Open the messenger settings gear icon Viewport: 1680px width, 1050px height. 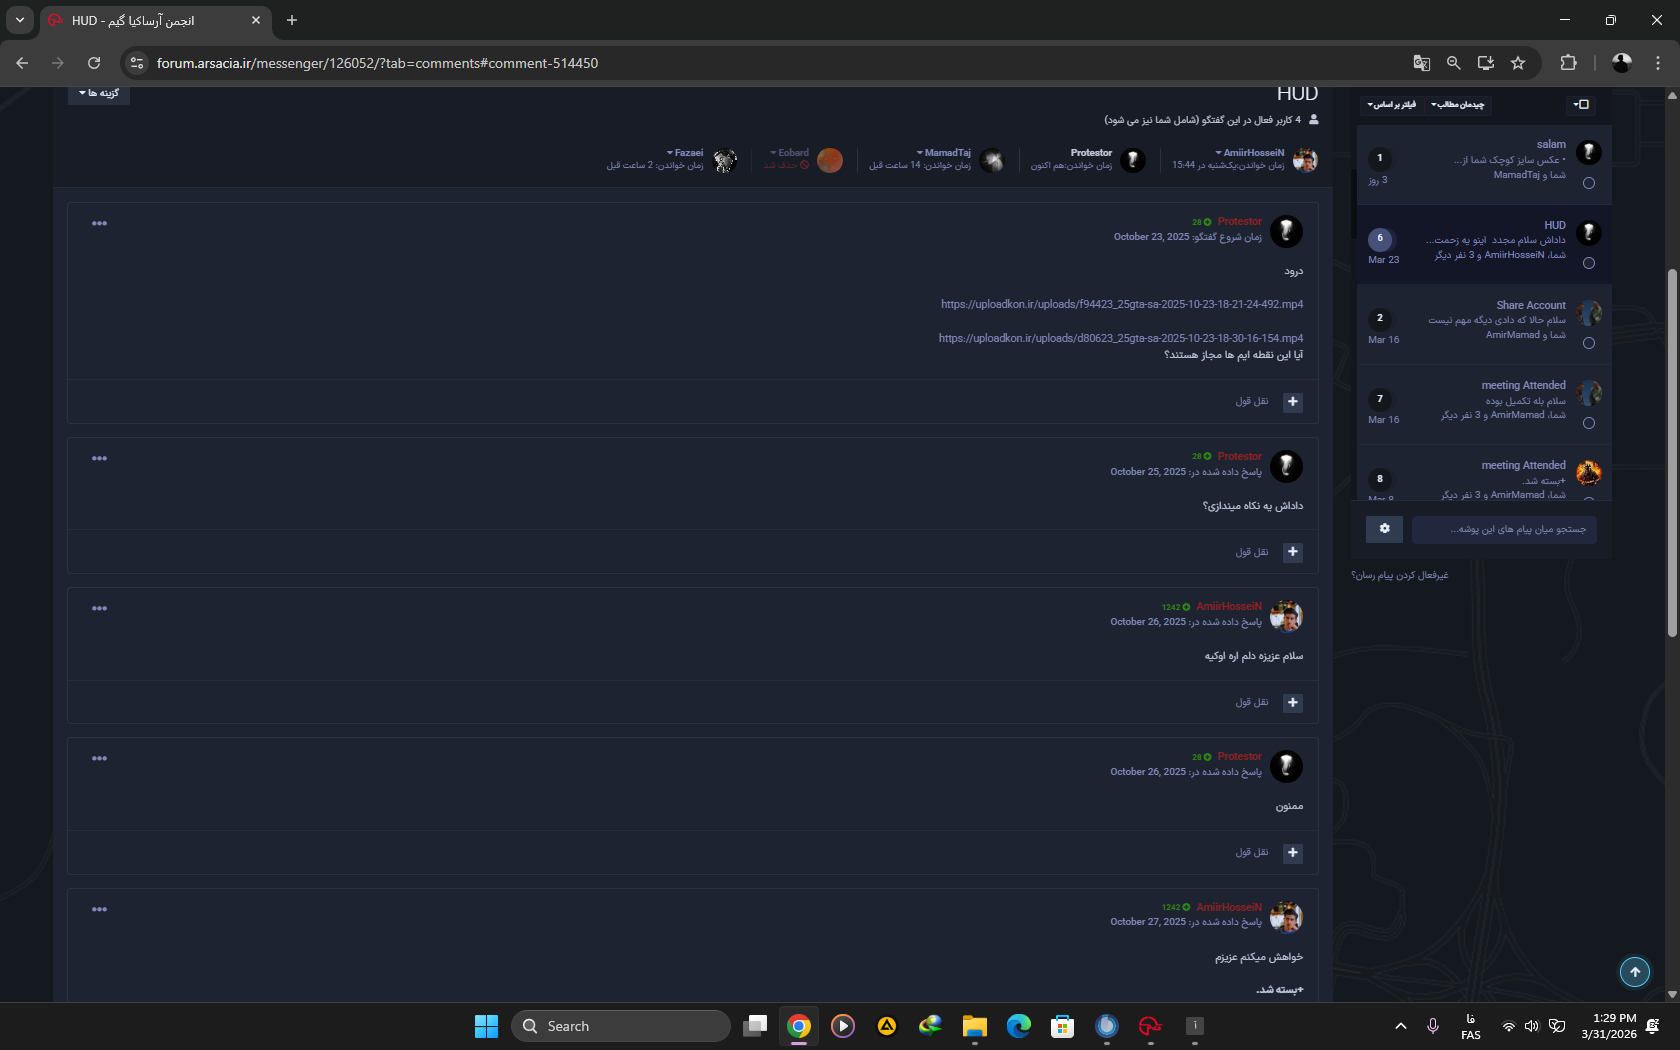pyautogui.click(x=1384, y=529)
